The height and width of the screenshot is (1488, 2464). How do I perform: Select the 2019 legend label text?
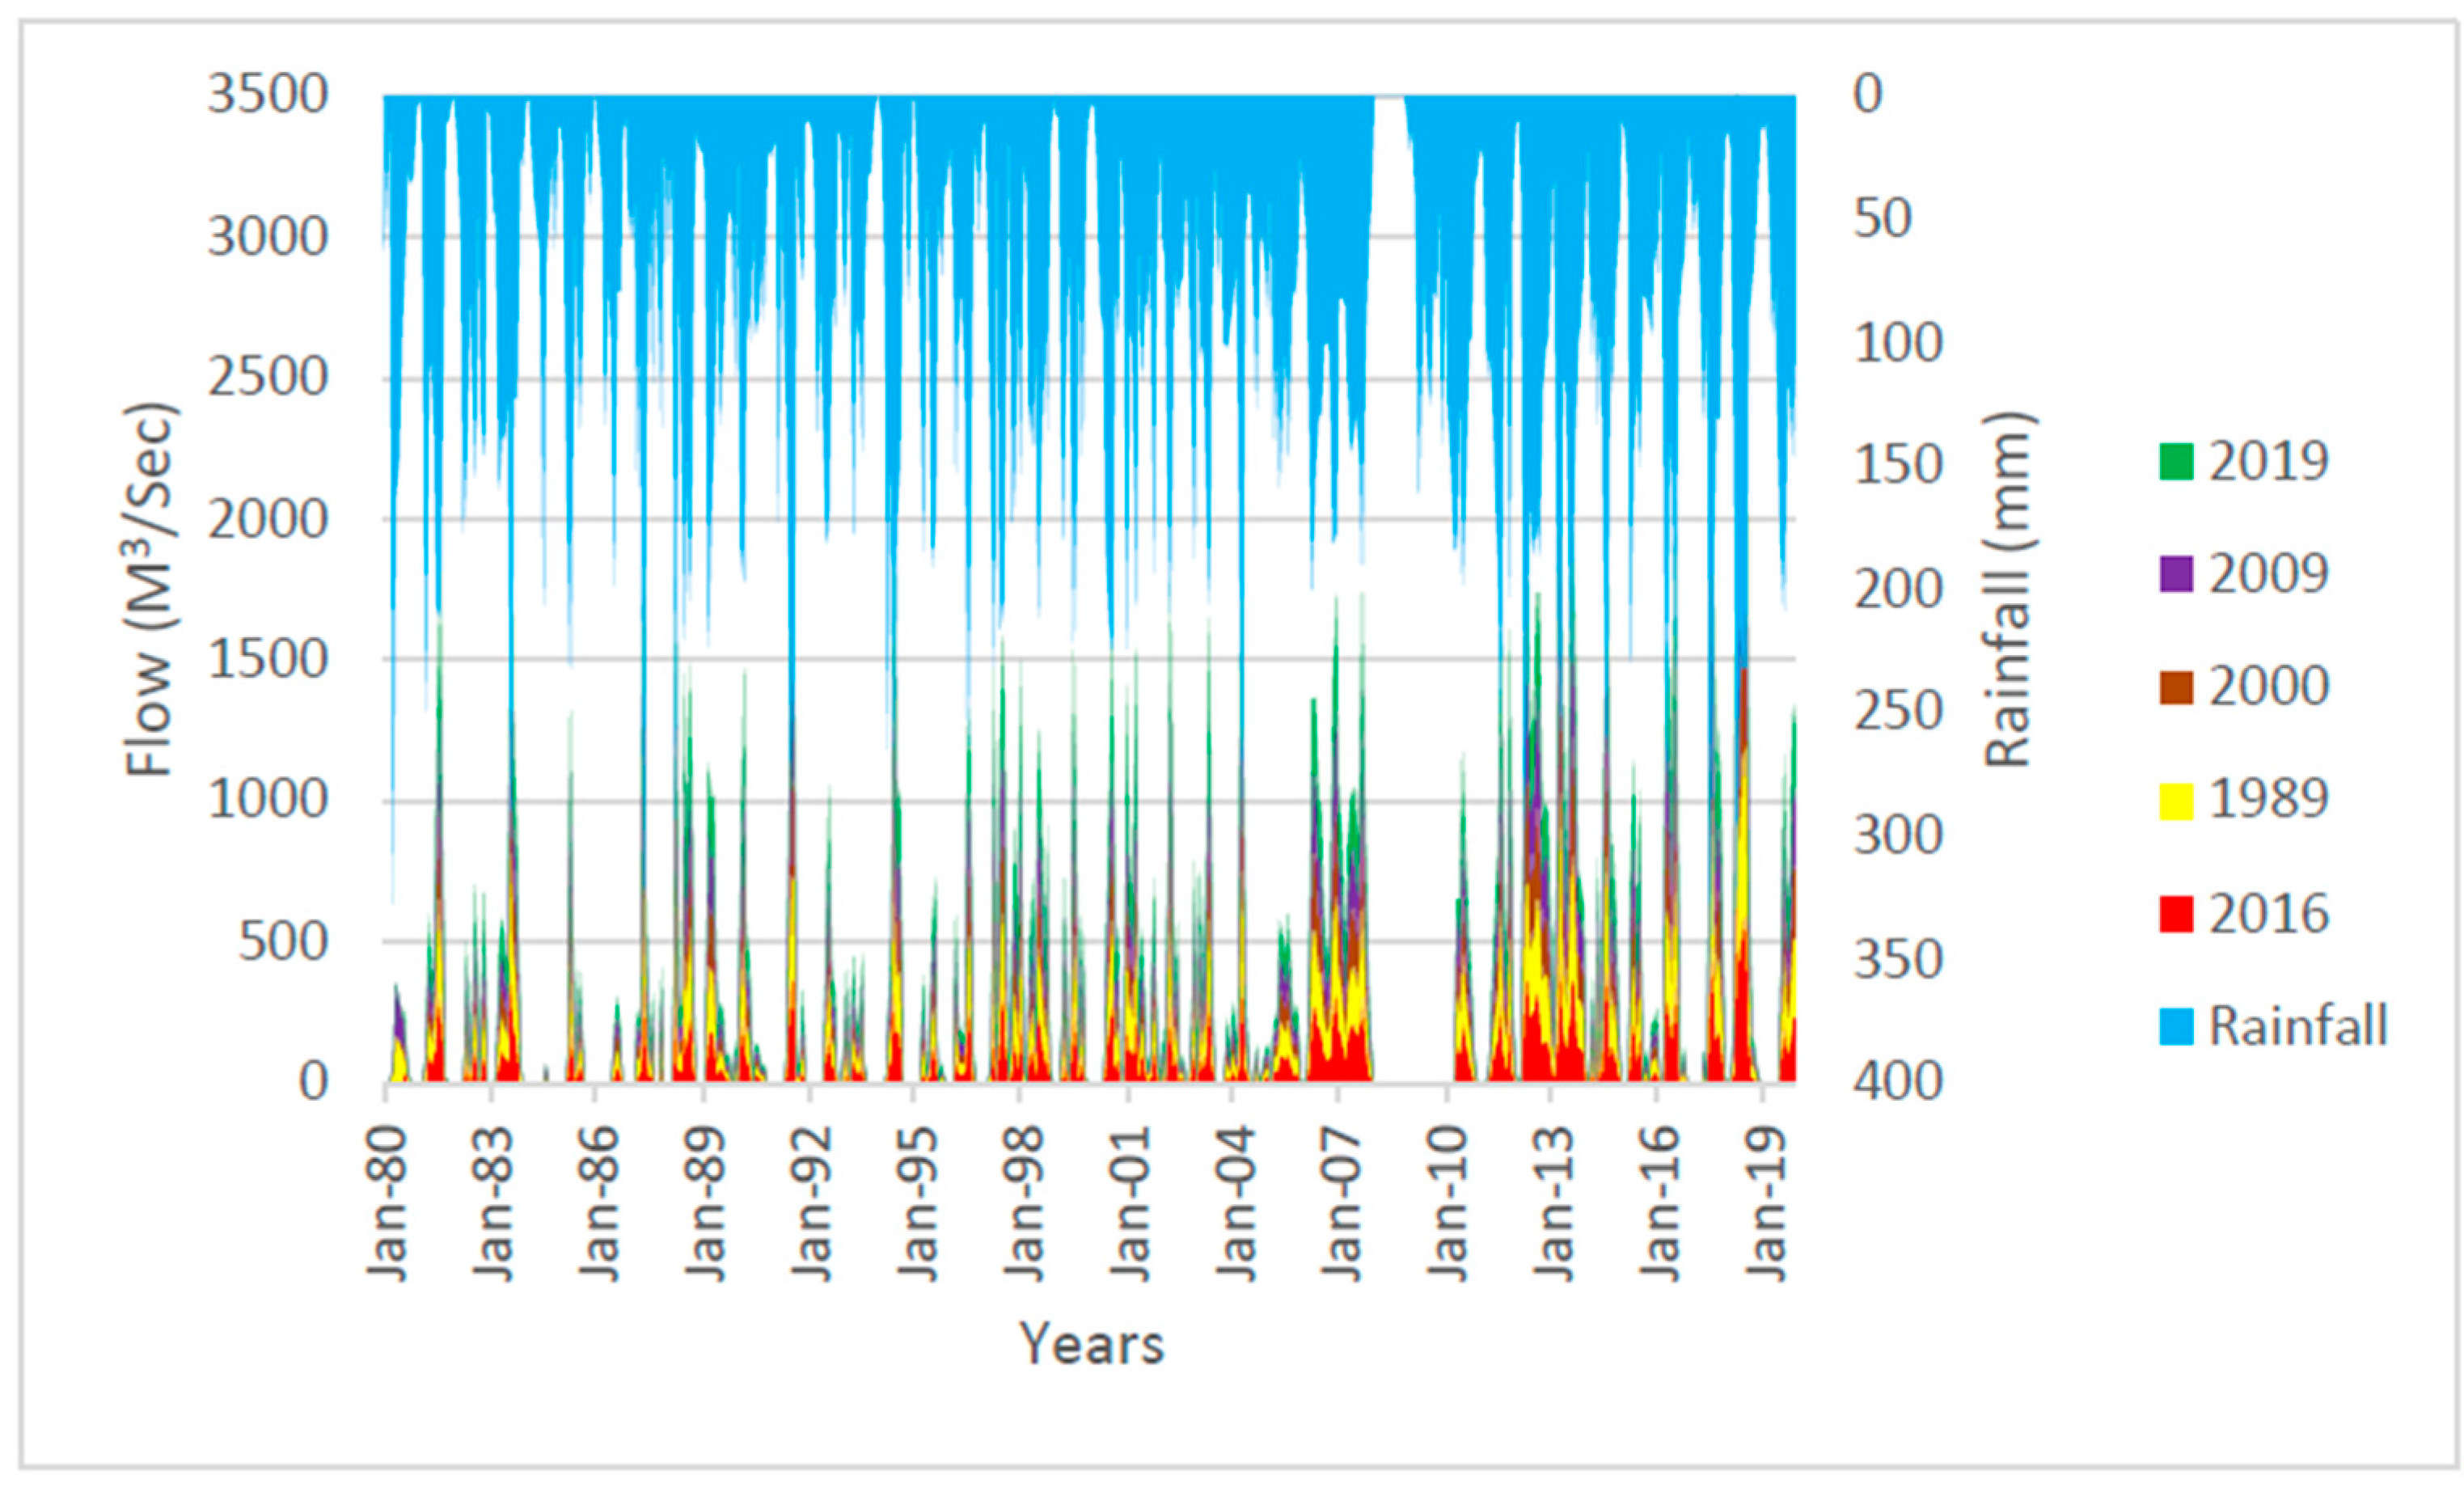point(2268,461)
